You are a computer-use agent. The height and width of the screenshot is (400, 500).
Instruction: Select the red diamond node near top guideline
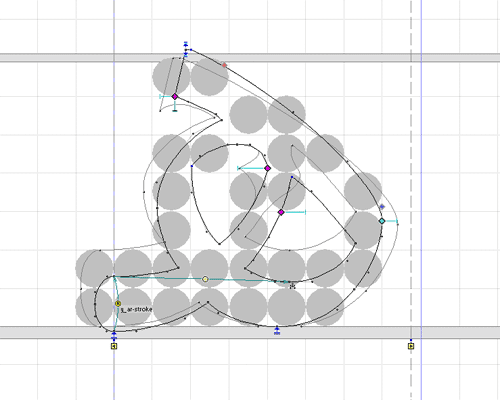tap(224, 65)
